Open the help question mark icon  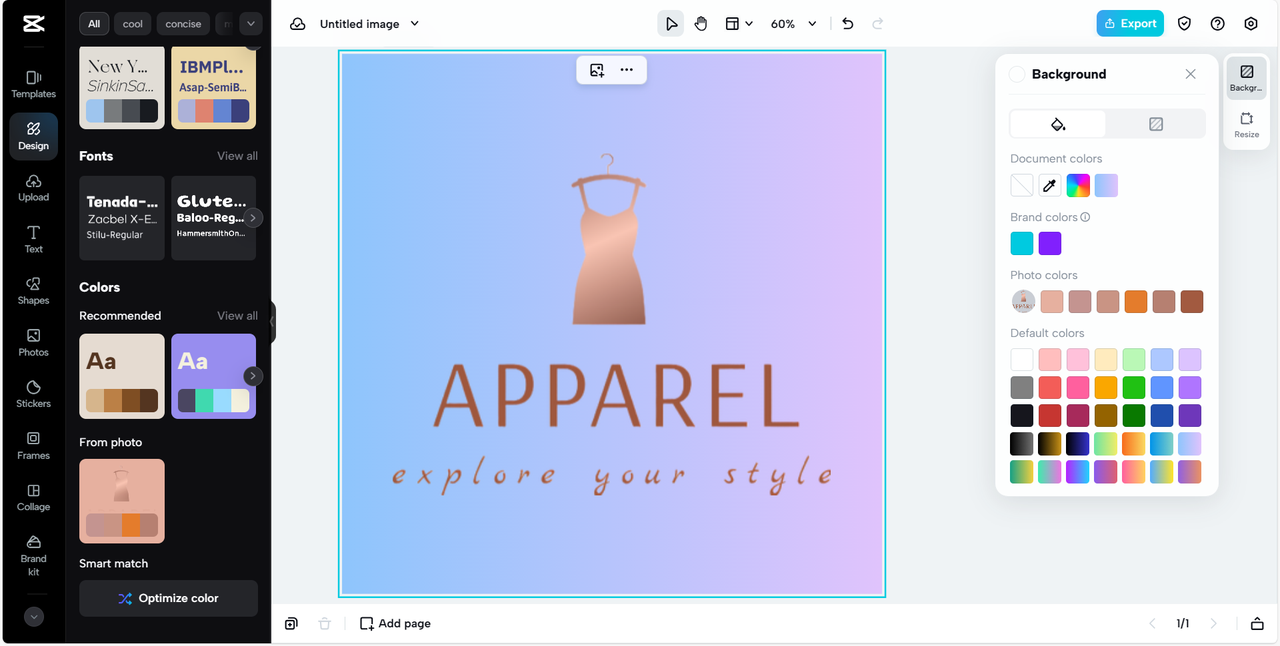pos(1217,24)
